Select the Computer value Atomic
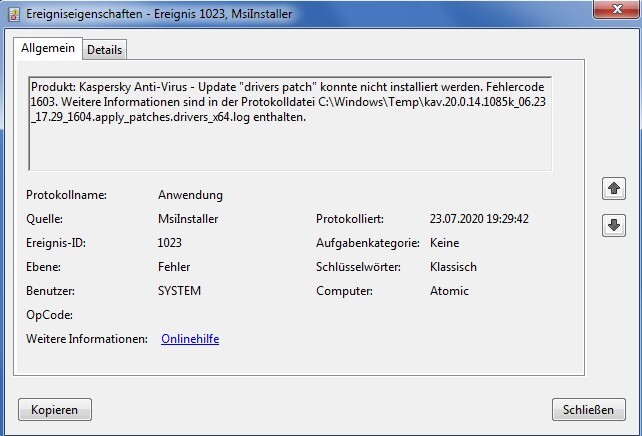Screen dimensions: 642x436 [x=449, y=291]
